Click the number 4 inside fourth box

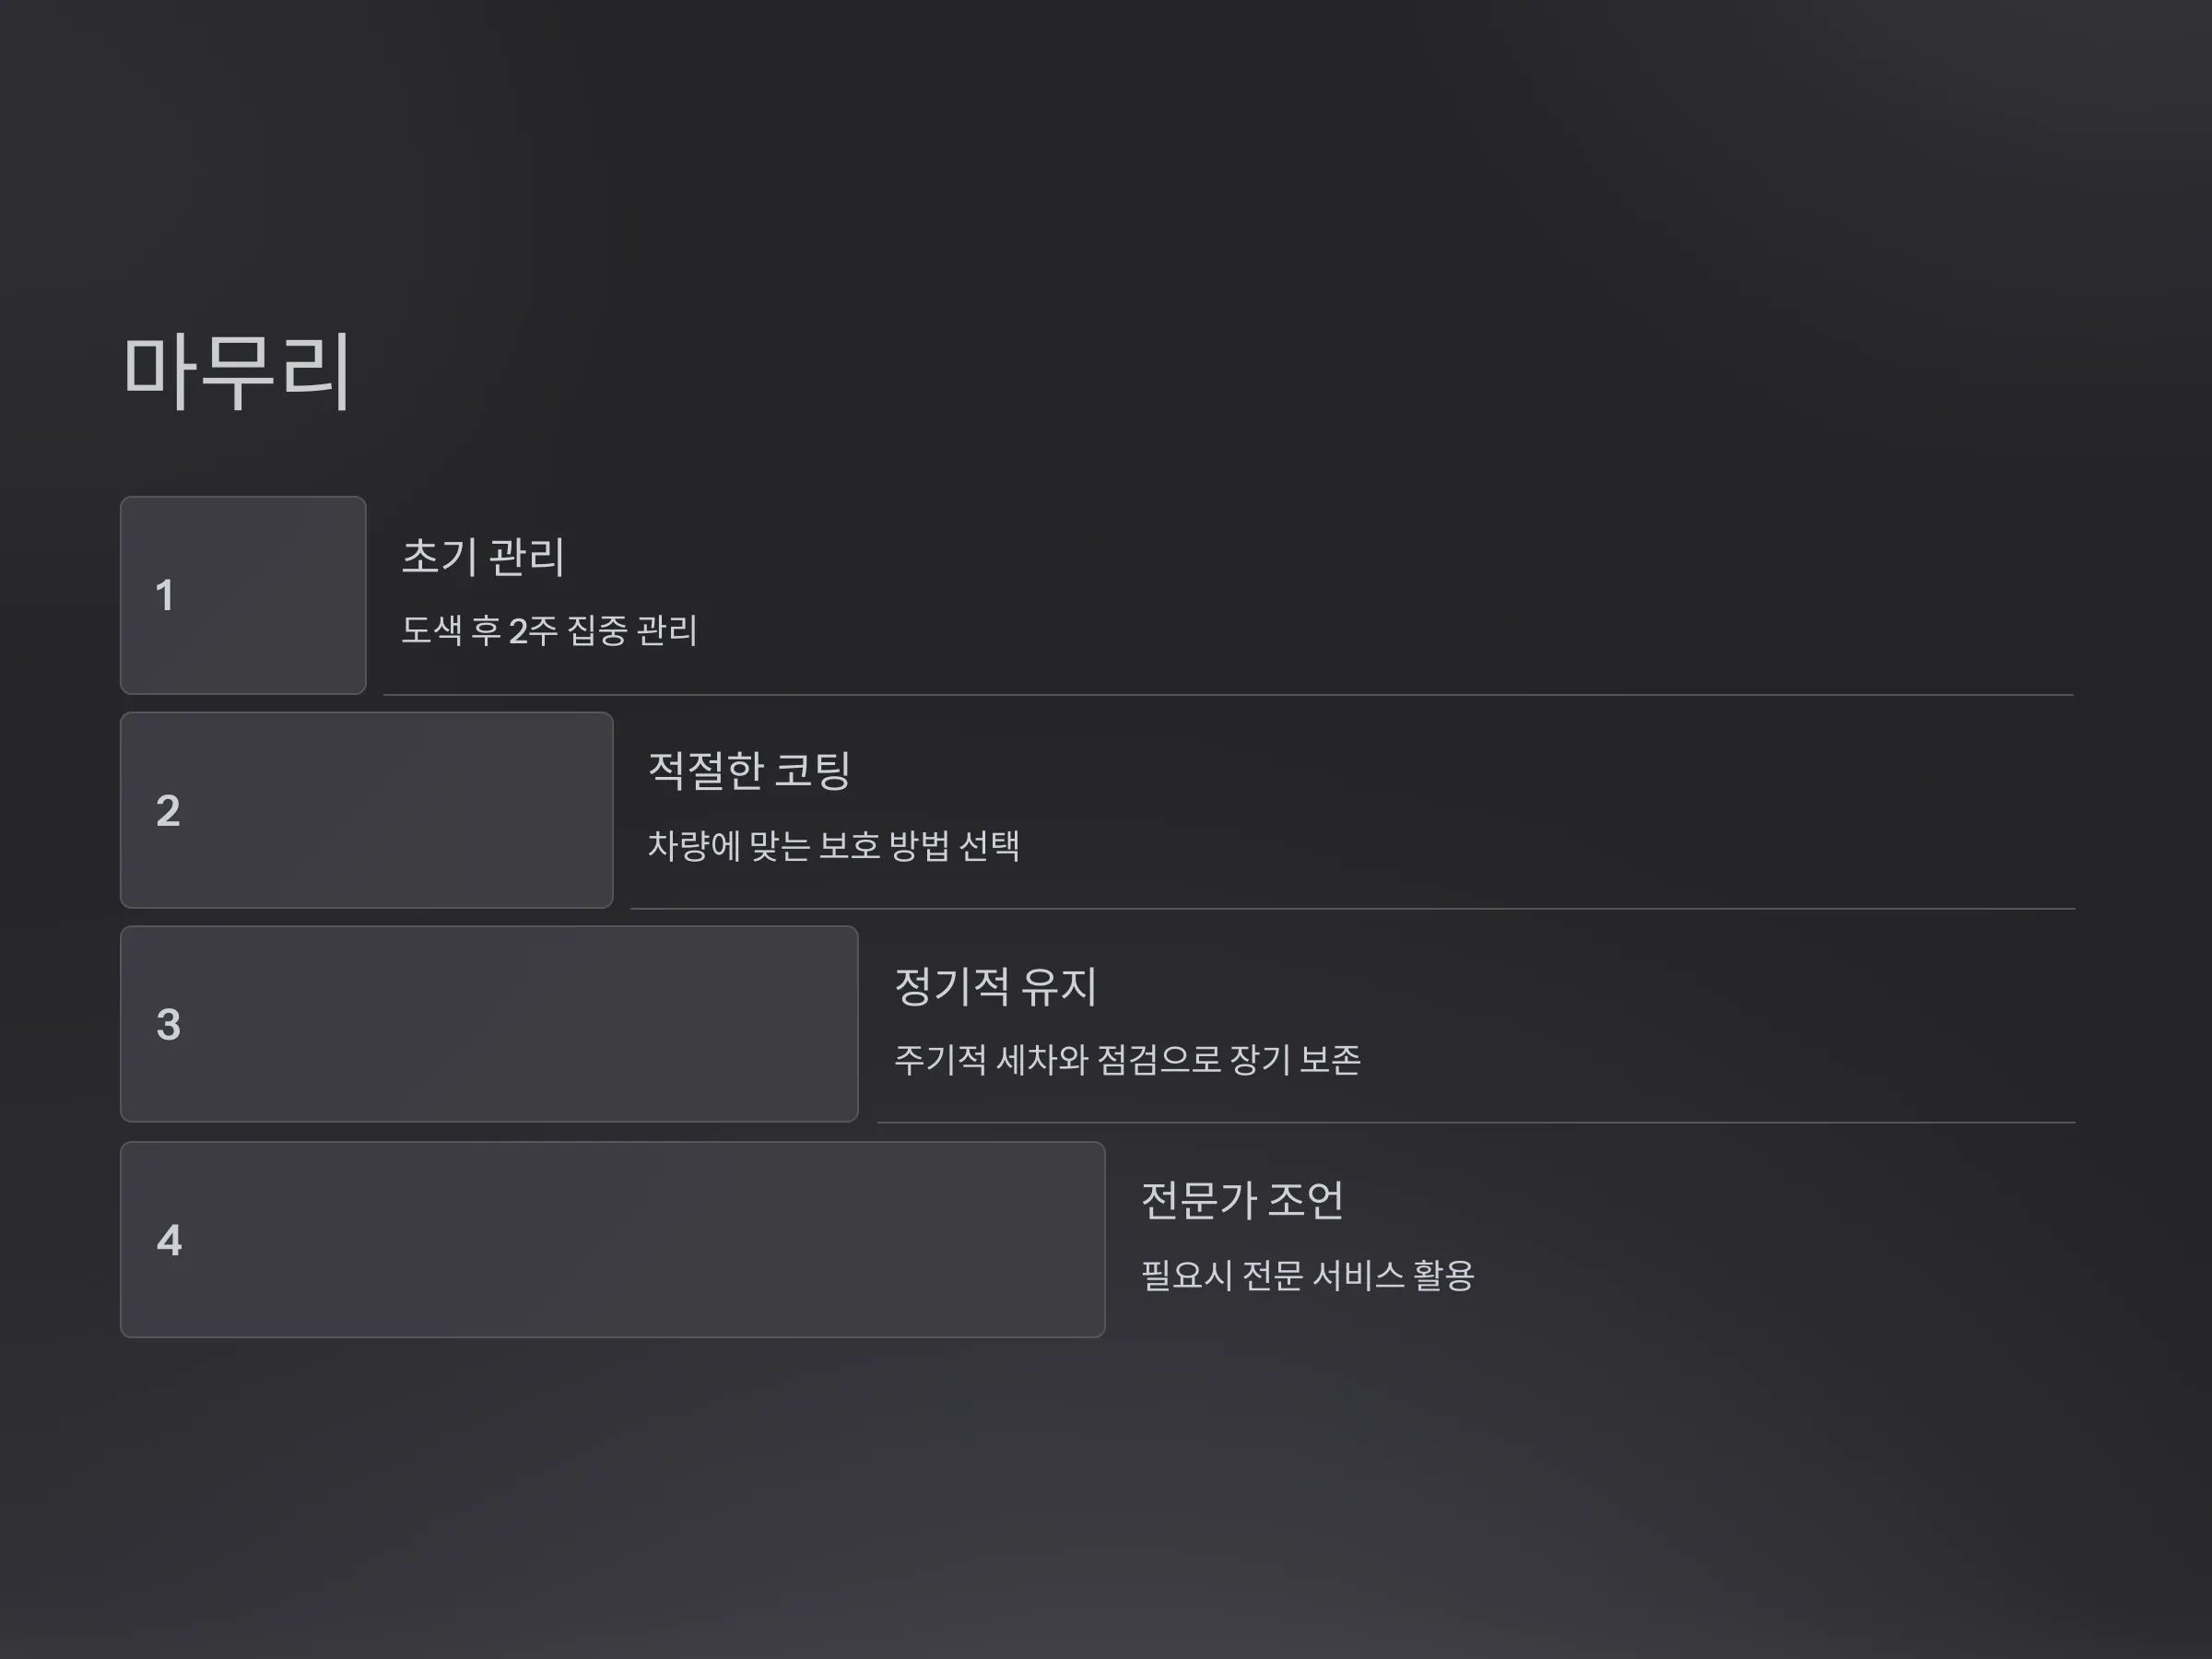[169, 1241]
